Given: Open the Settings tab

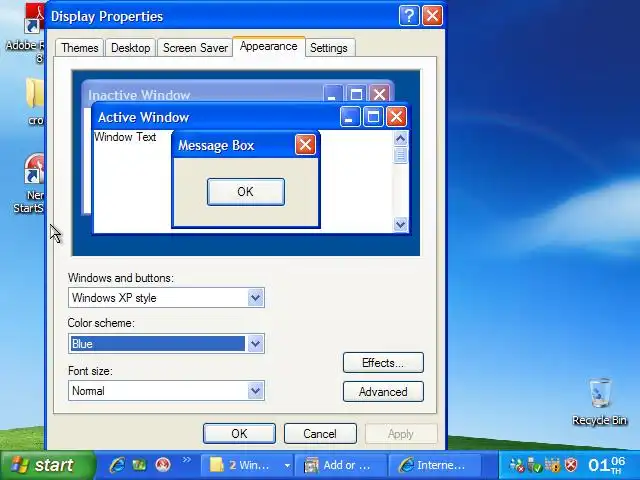Looking at the screenshot, I should [329, 48].
